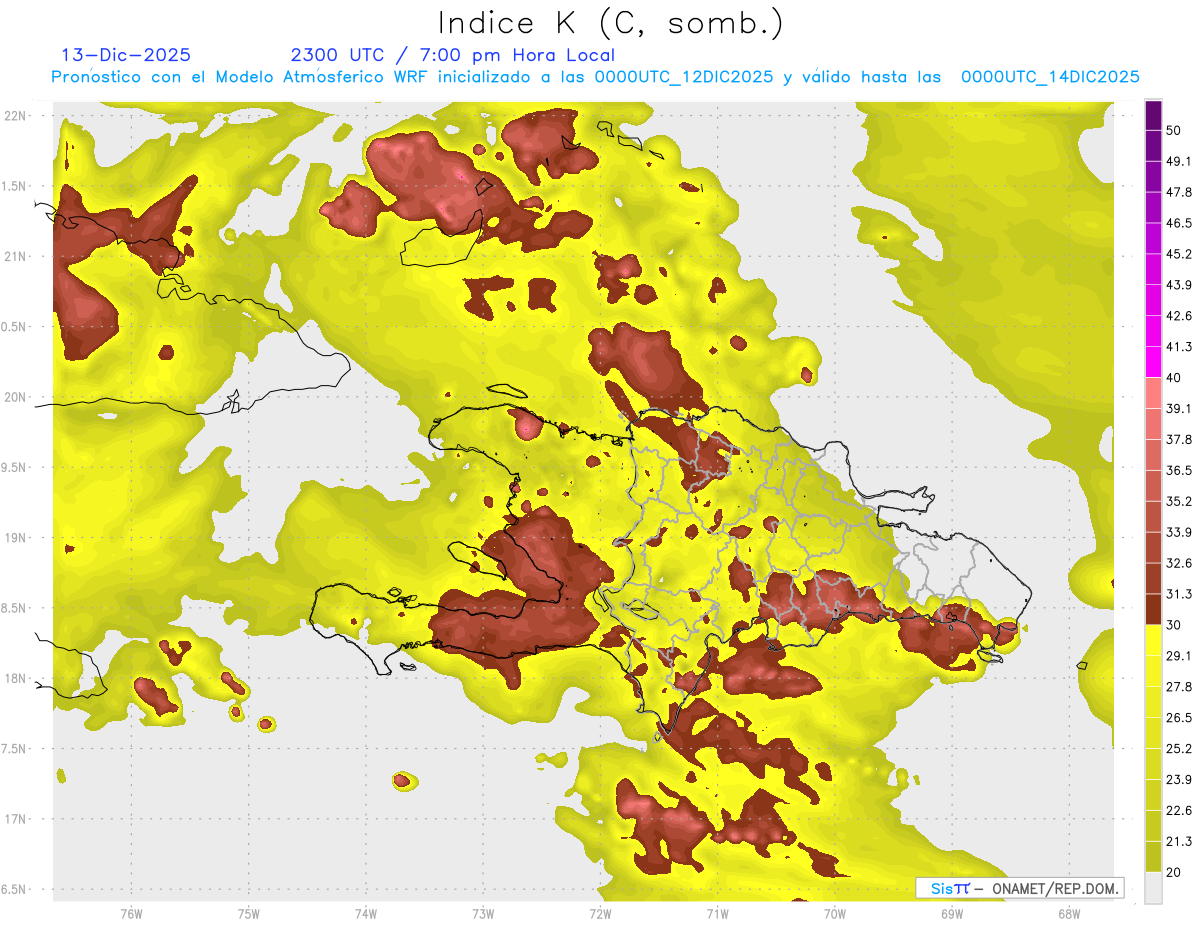
Task: Click the legend value "32.6"
Action: click(1179, 563)
